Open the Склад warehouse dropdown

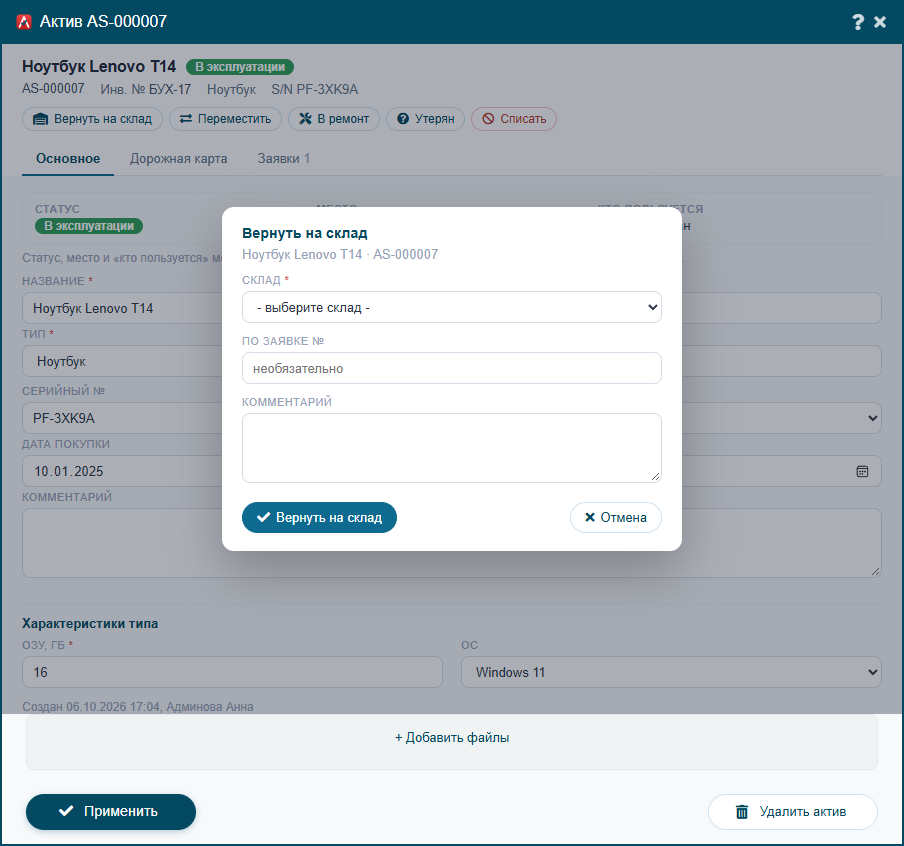click(x=451, y=307)
